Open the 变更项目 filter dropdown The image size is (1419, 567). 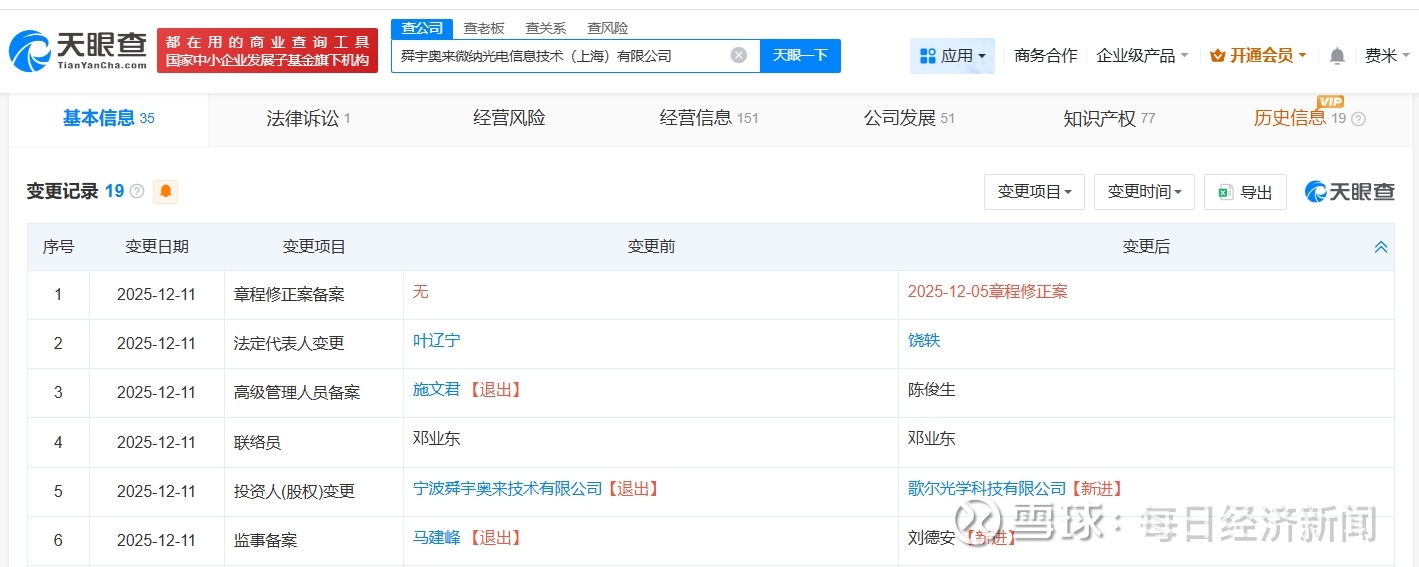pos(1034,191)
